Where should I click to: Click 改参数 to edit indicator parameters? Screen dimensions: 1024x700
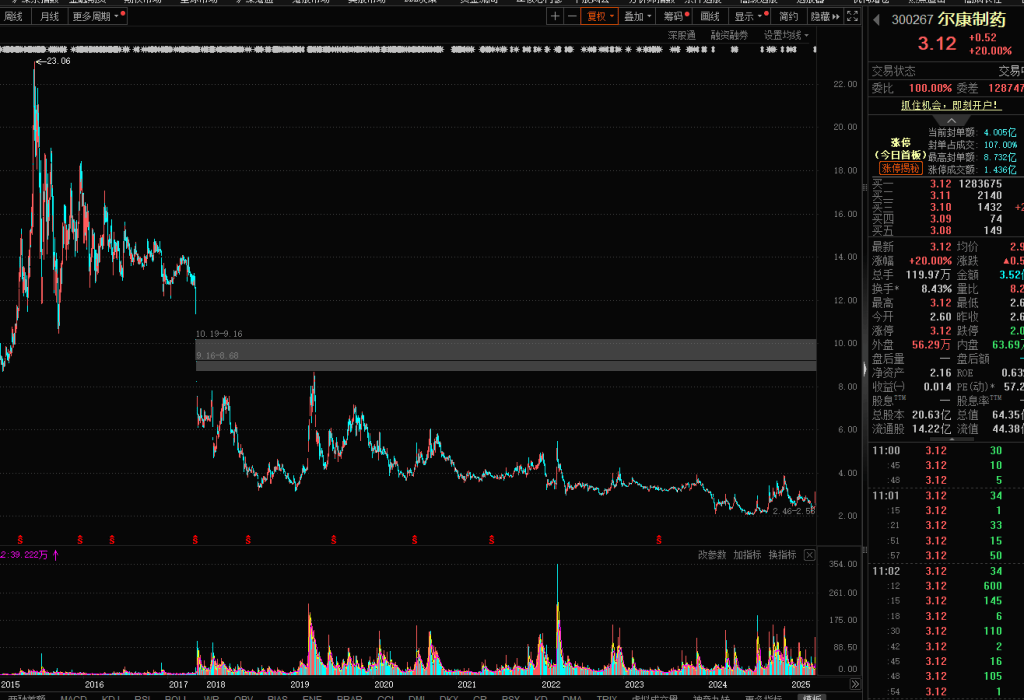click(x=712, y=555)
